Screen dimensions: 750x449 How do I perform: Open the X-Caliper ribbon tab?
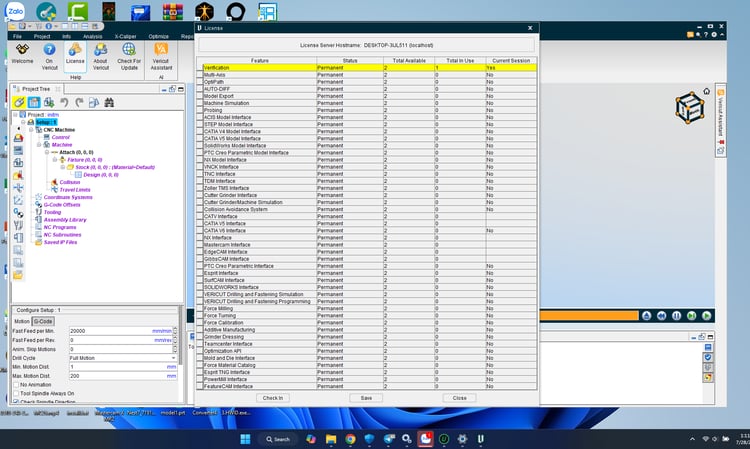[x=125, y=36]
